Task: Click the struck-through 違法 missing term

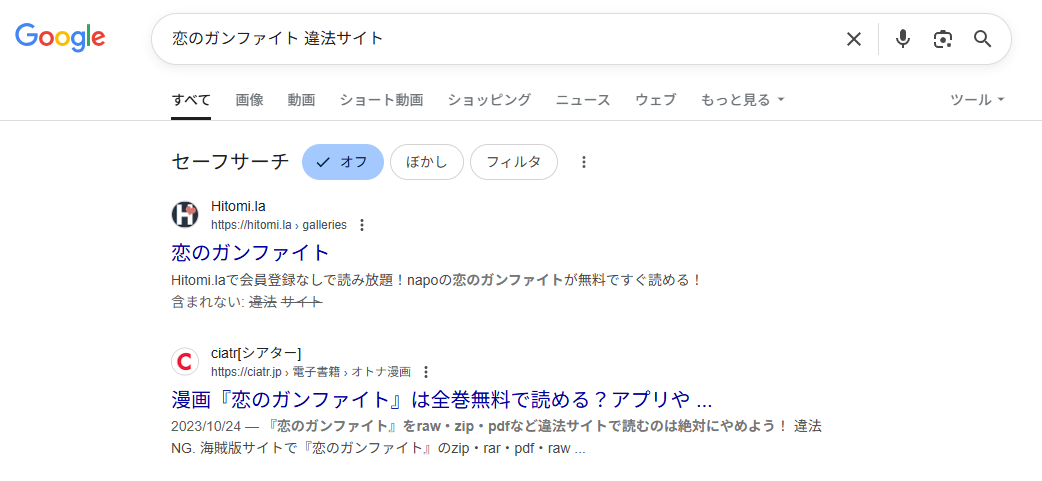Action: pos(262,302)
